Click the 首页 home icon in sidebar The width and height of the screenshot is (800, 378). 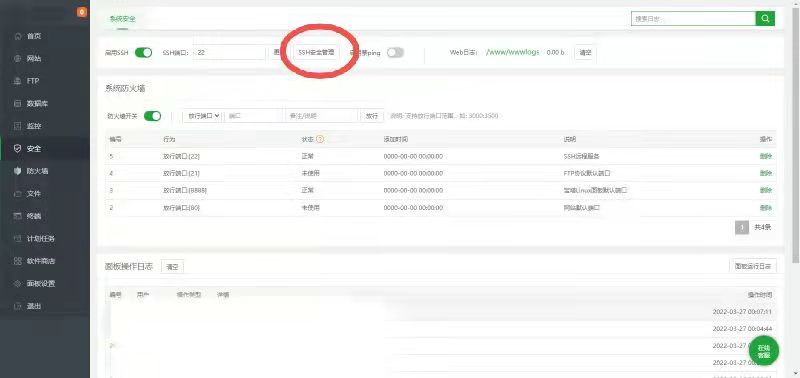[x=18, y=37]
